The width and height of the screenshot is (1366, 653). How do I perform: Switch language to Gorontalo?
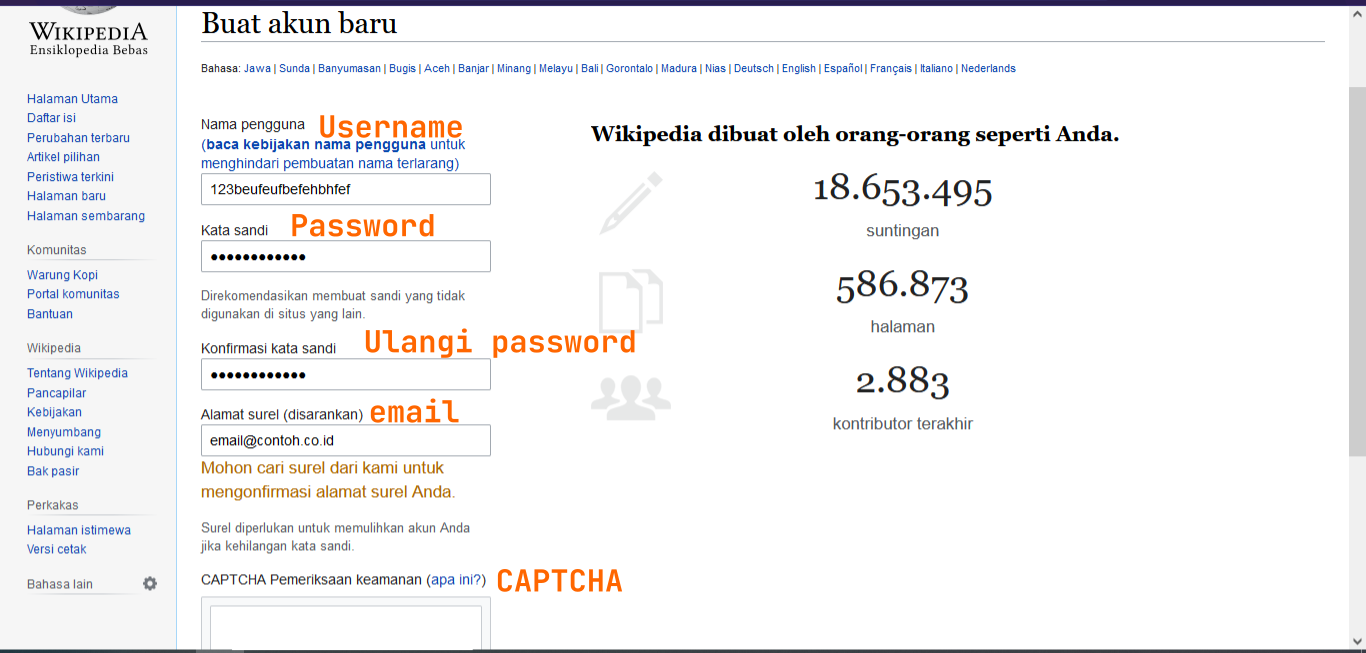pos(629,69)
